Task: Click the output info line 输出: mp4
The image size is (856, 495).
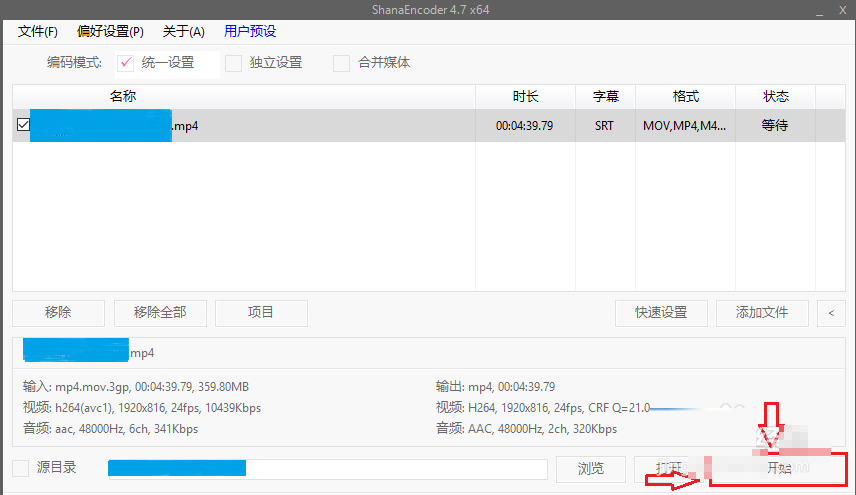Action: coord(495,387)
